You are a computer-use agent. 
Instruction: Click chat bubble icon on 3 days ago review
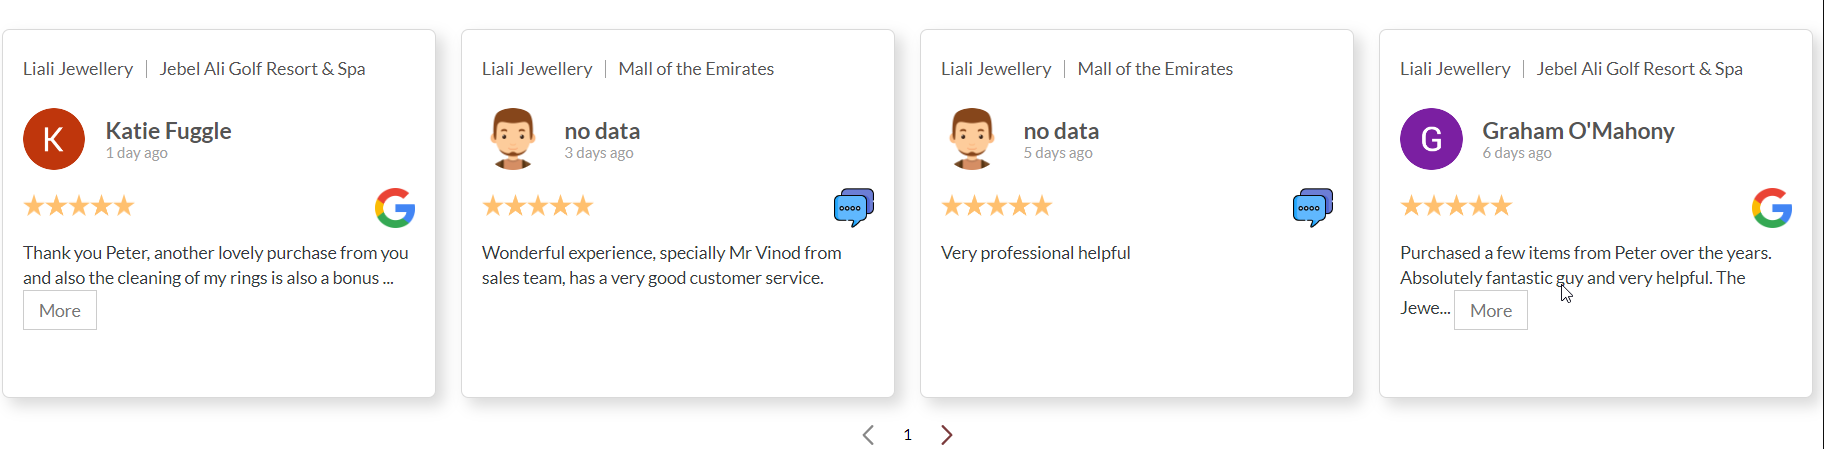[x=853, y=208]
